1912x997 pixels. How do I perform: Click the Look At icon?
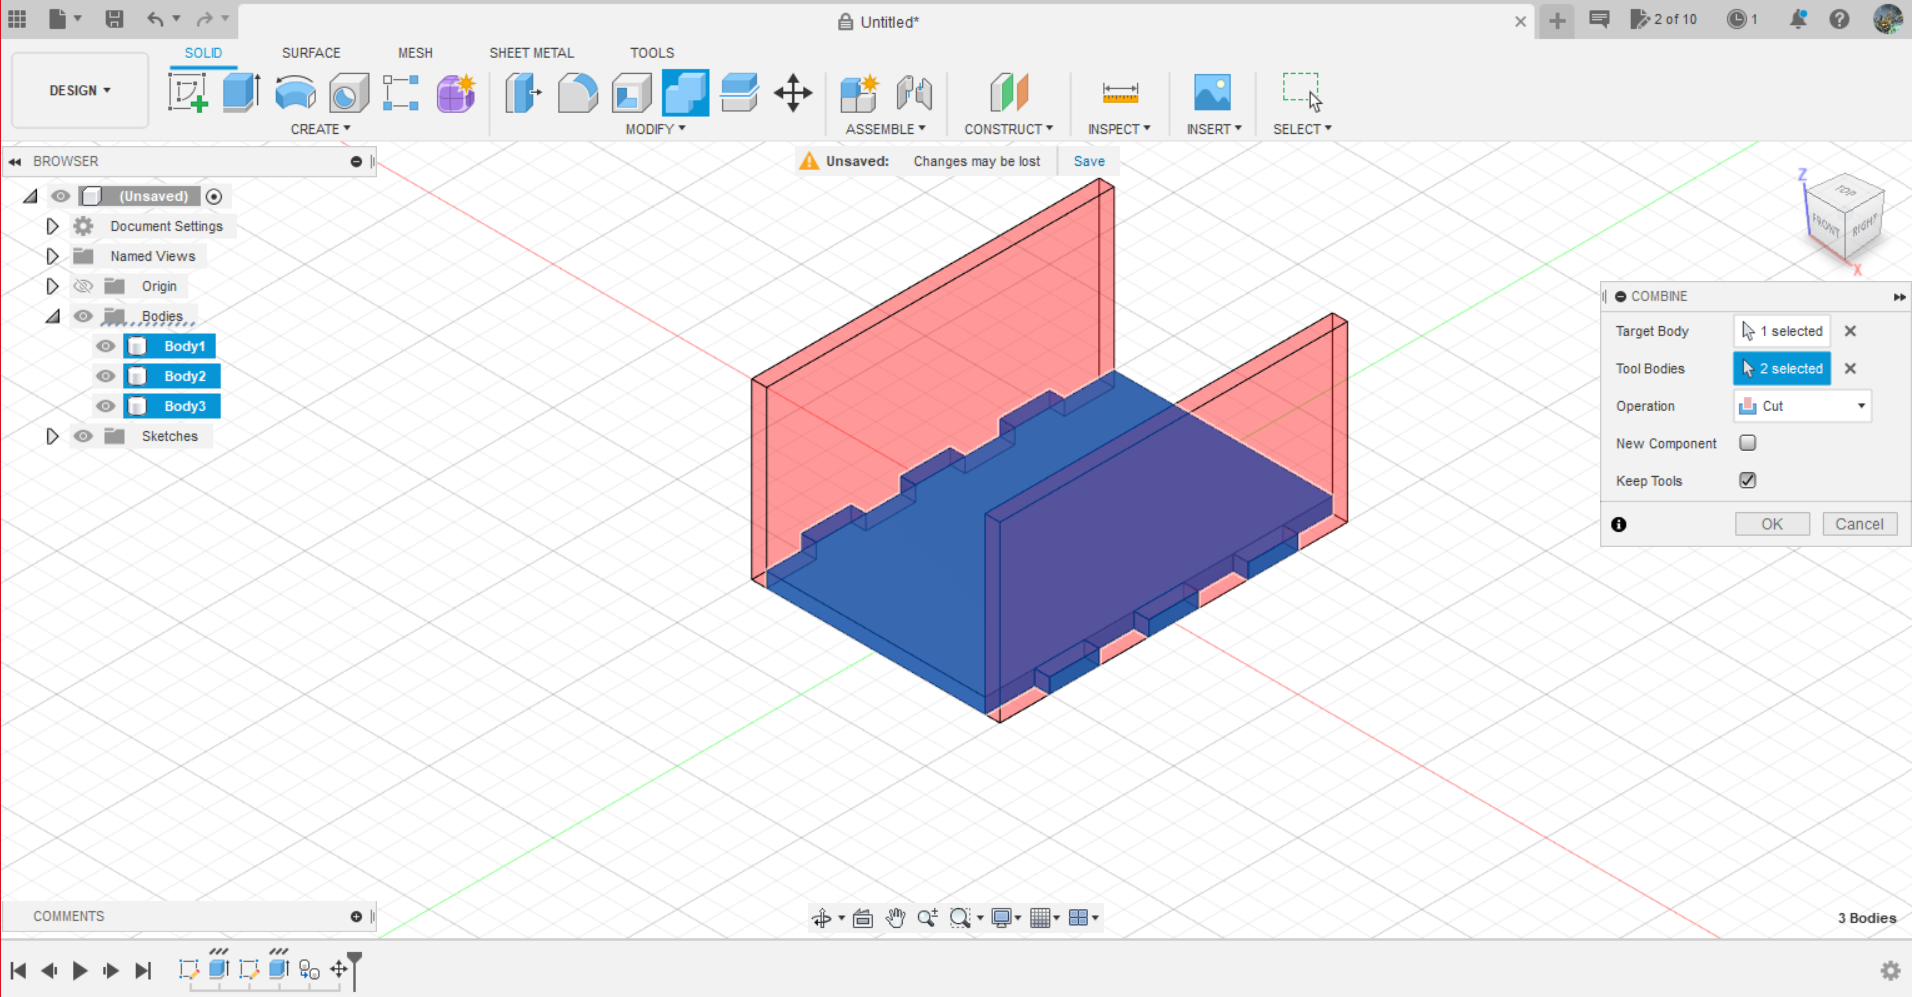coord(863,918)
